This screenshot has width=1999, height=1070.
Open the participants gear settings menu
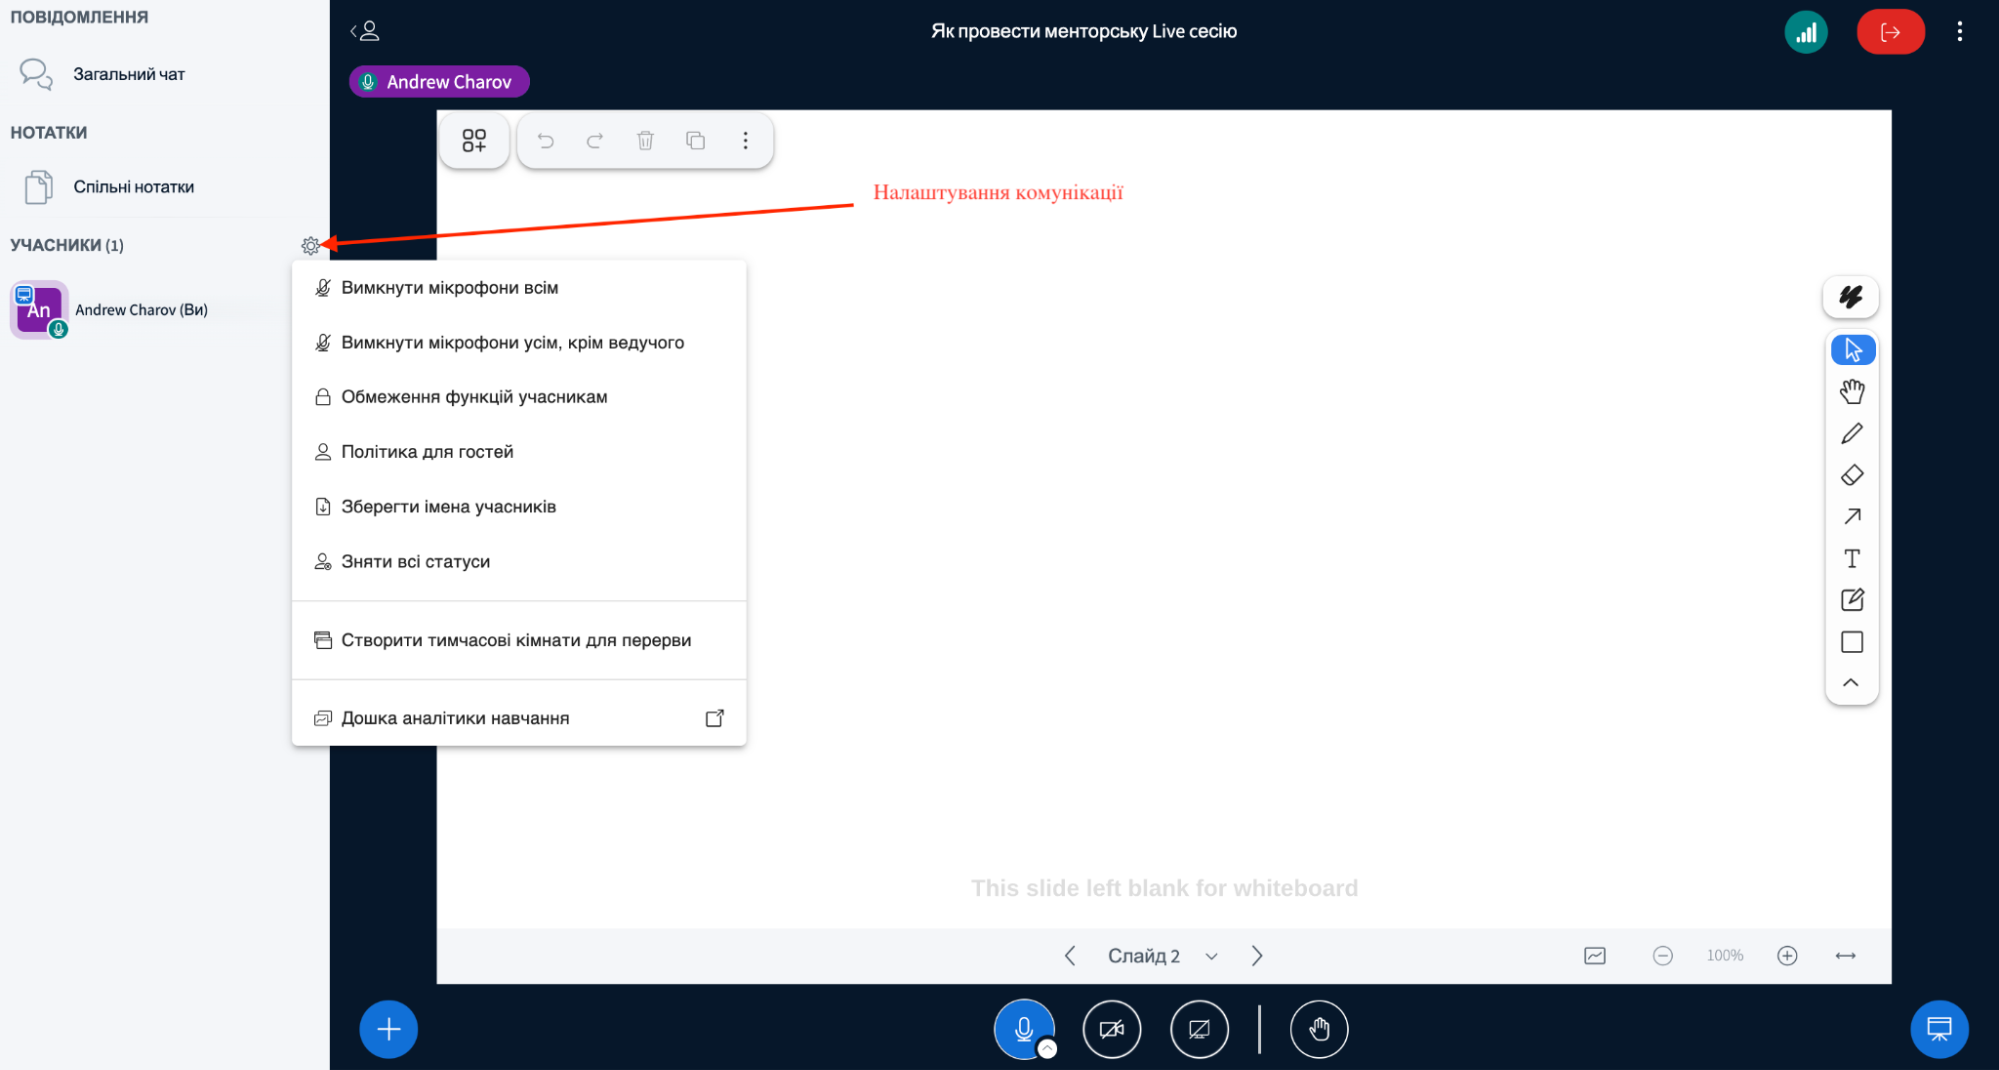pyautogui.click(x=310, y=246)
